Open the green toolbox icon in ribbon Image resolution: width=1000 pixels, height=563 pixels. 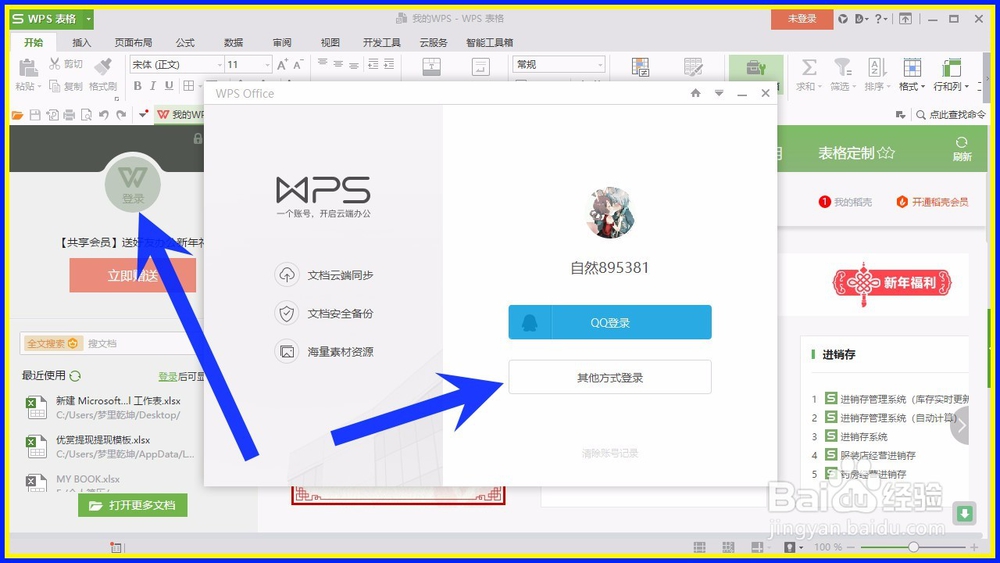(756, 67)
